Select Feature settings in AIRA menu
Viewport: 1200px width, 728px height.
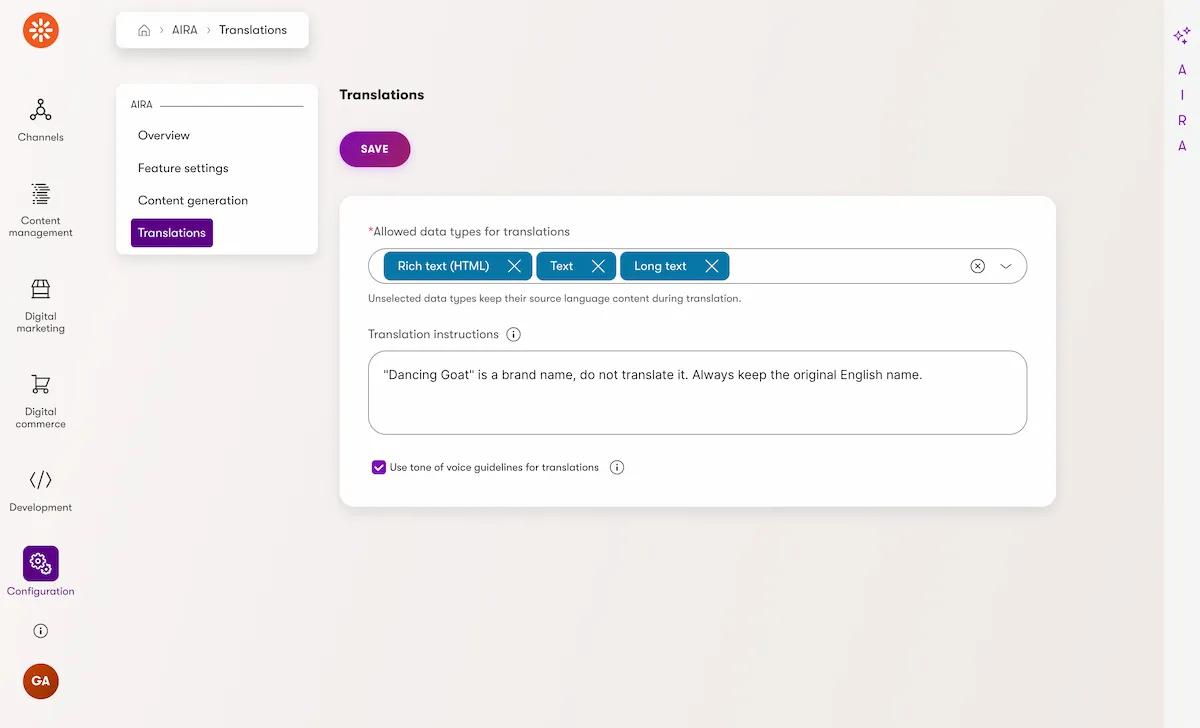tap(183, 168)
